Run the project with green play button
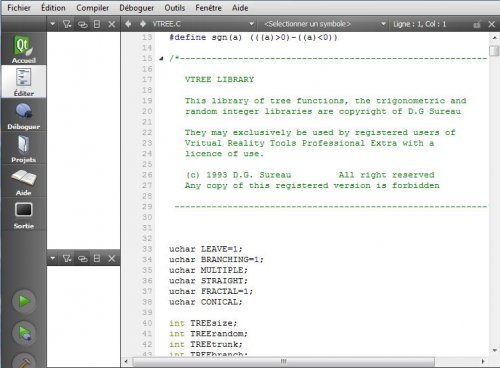Viewport: 500px width, 368px height. tap(24, 301)
